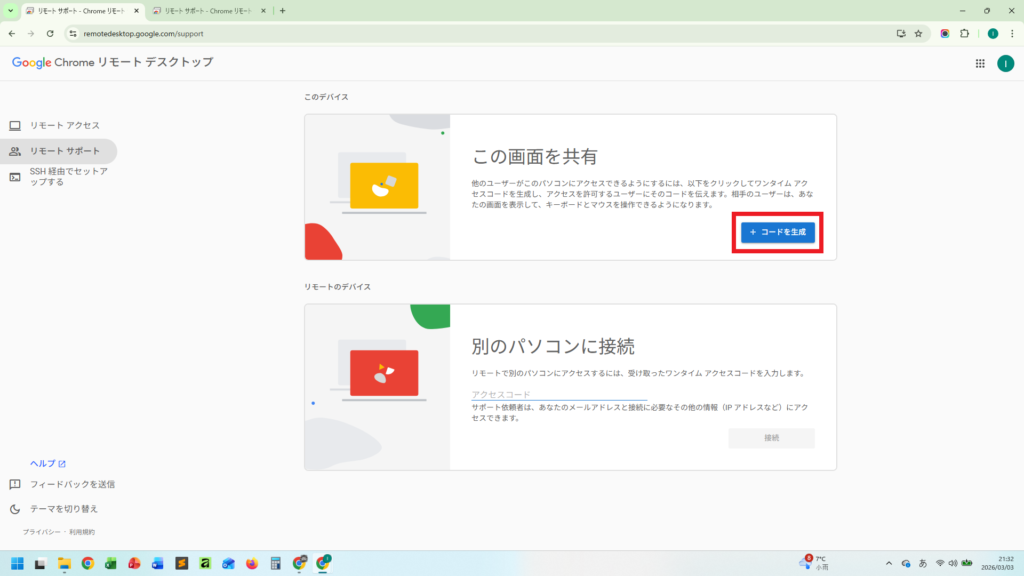Click the Google account avatar icon

pos(1005,63)
